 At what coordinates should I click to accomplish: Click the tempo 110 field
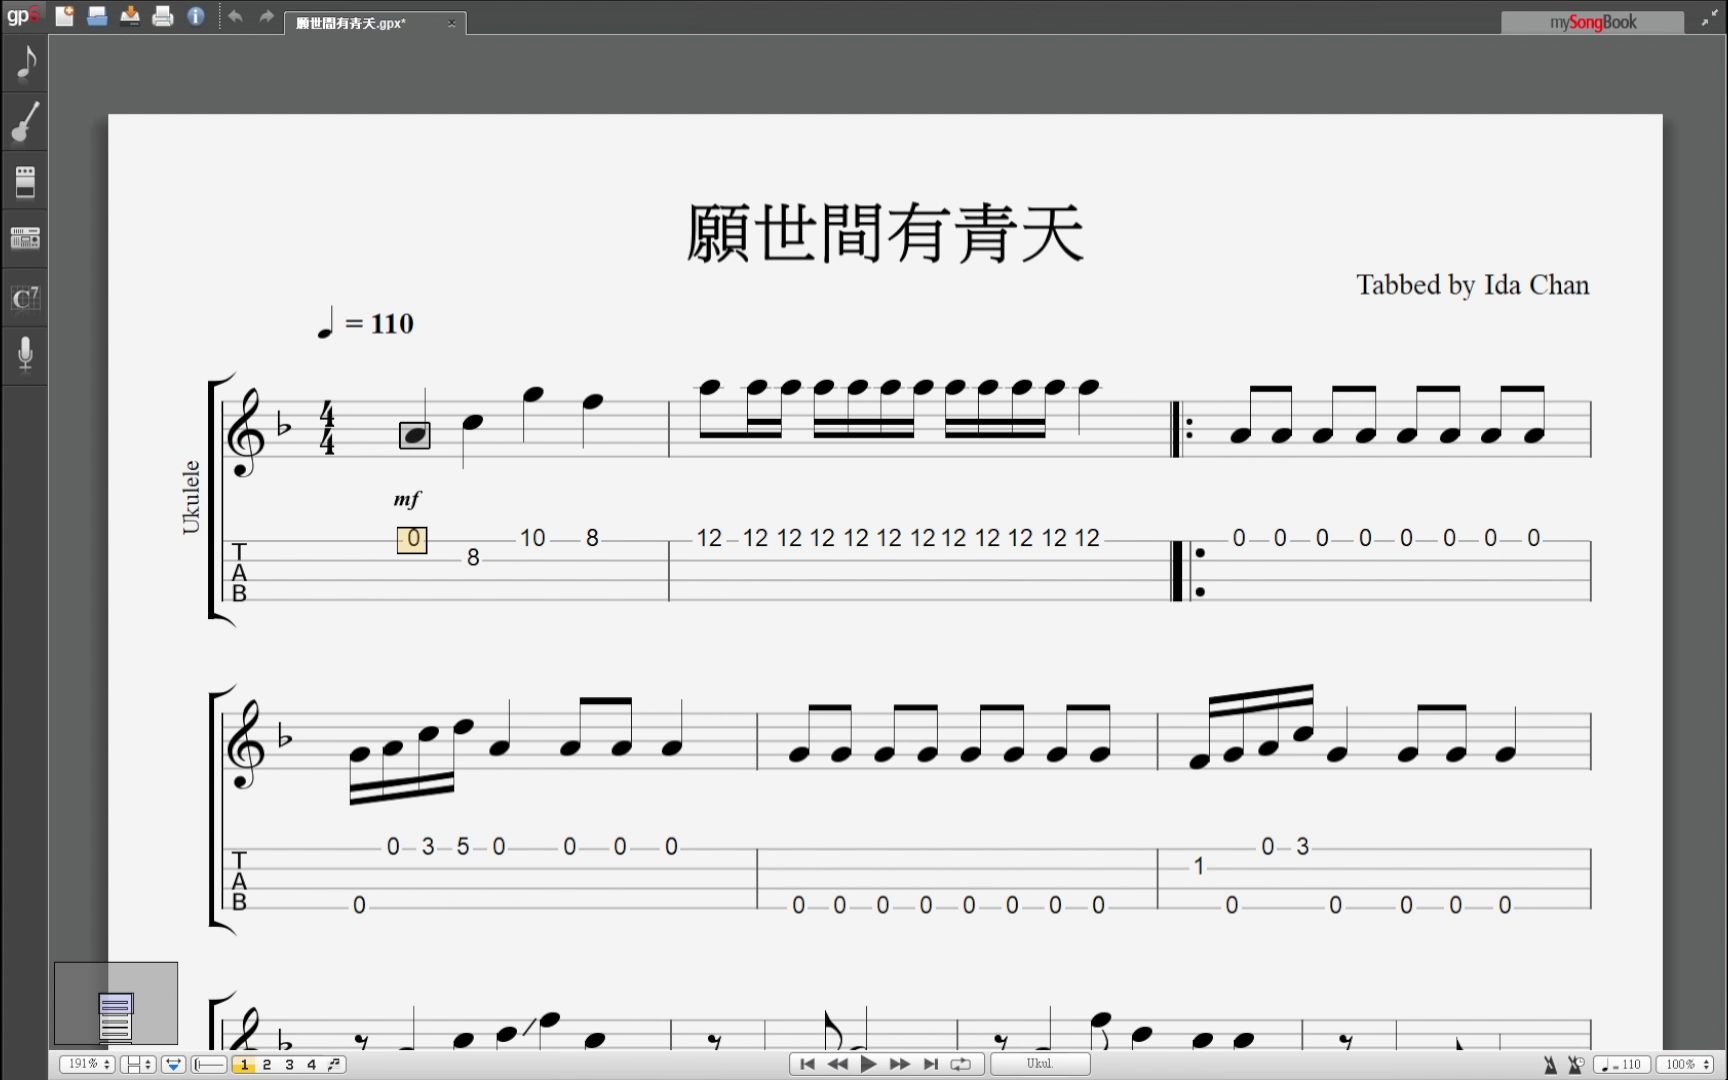click(1621, 1065)
